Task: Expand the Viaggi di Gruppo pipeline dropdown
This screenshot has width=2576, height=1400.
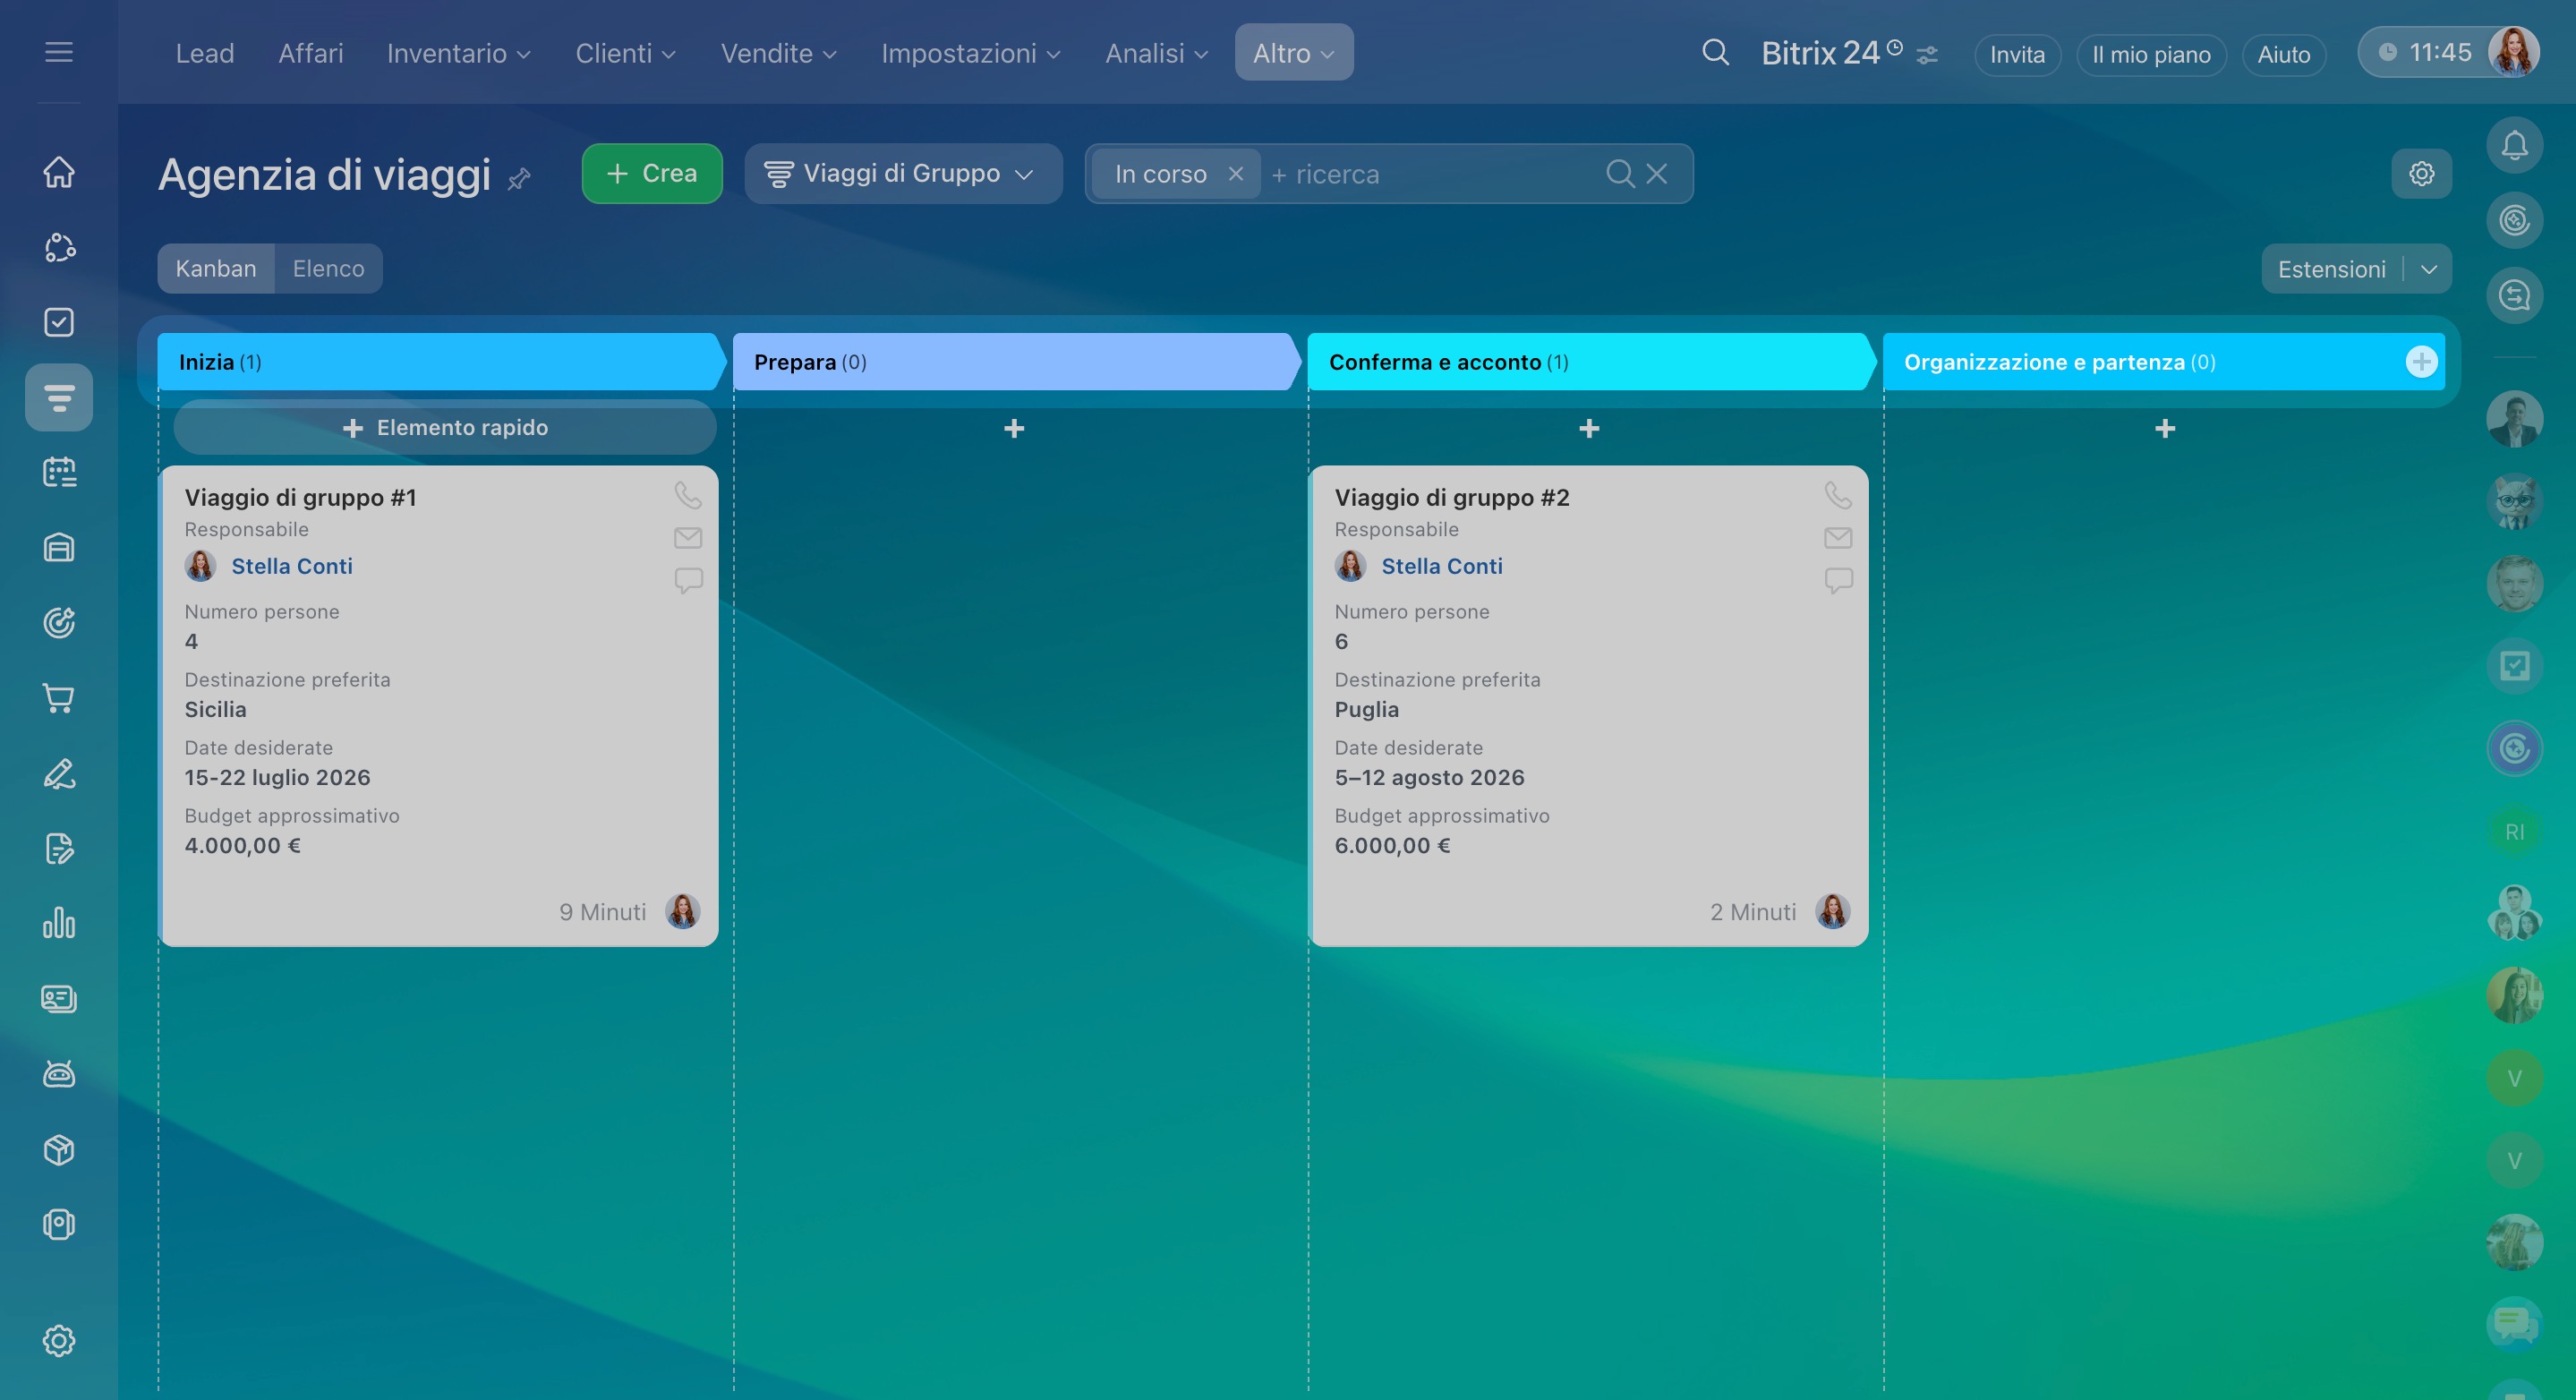Action: 902,174
